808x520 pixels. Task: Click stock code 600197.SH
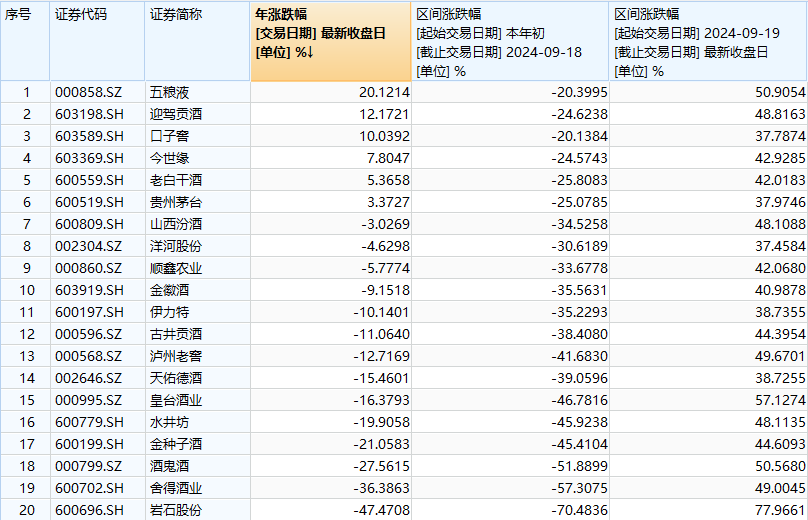(x=89, y=312)
